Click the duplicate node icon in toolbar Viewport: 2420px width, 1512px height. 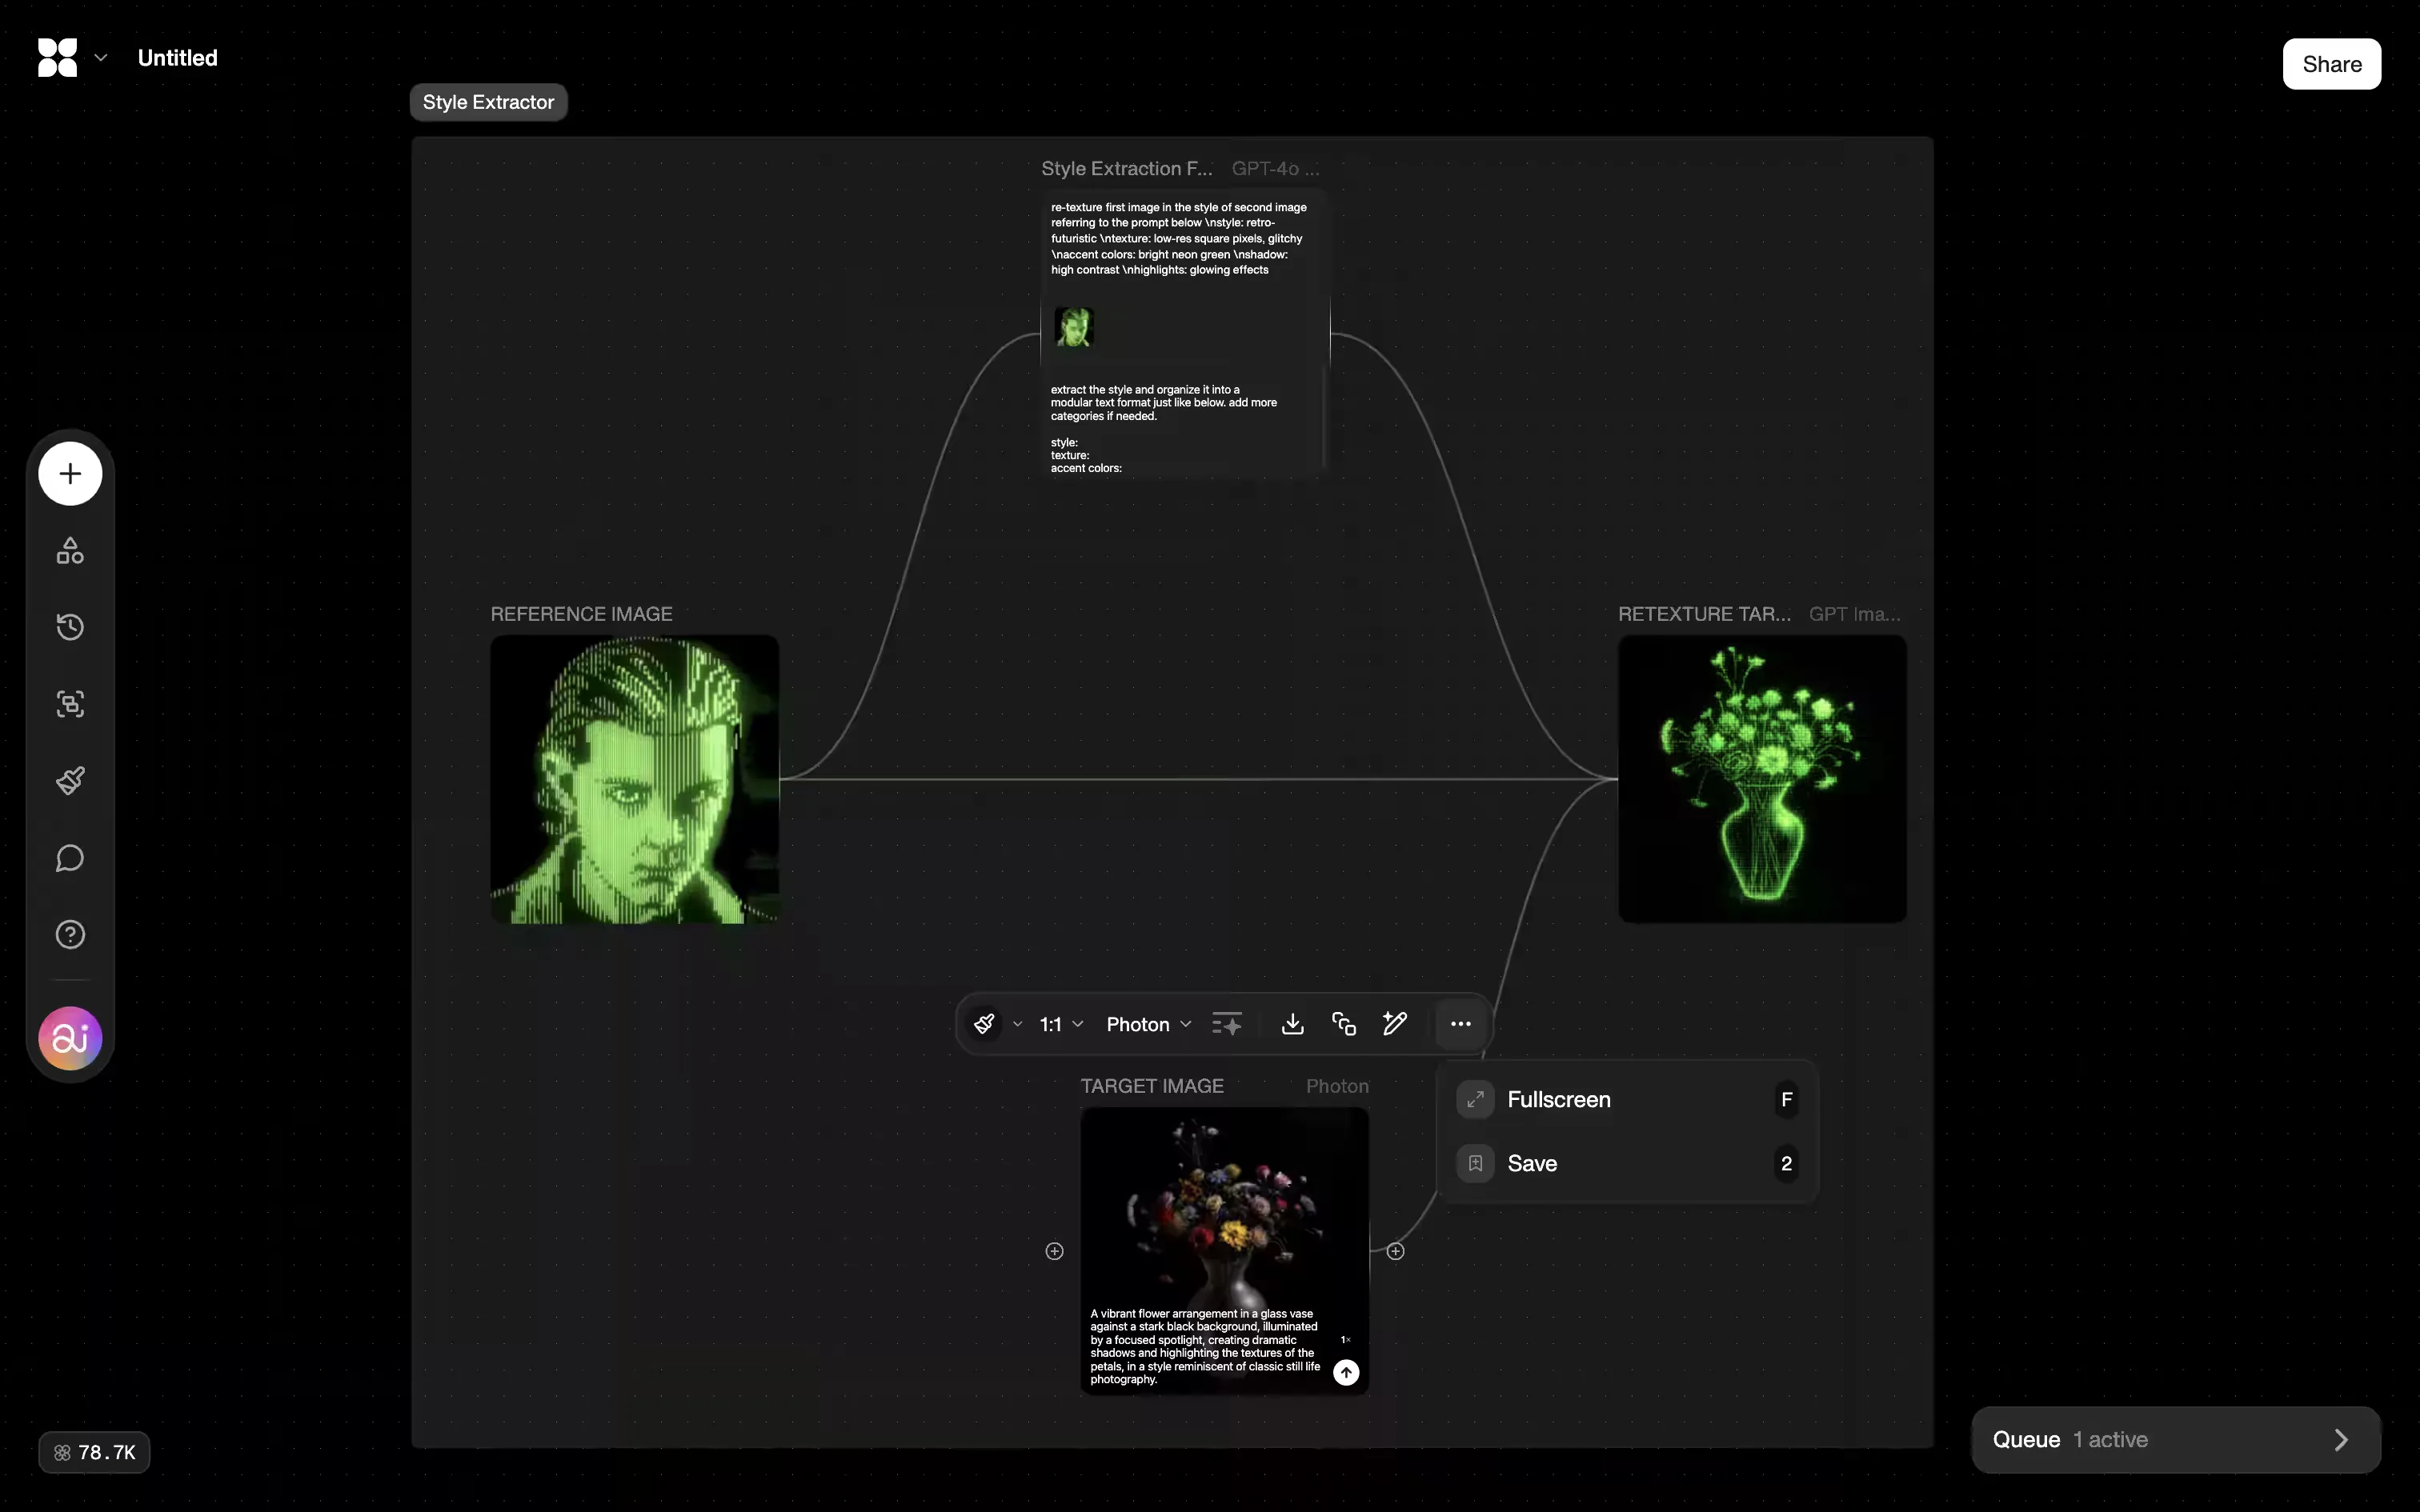pos(1344,1023)
